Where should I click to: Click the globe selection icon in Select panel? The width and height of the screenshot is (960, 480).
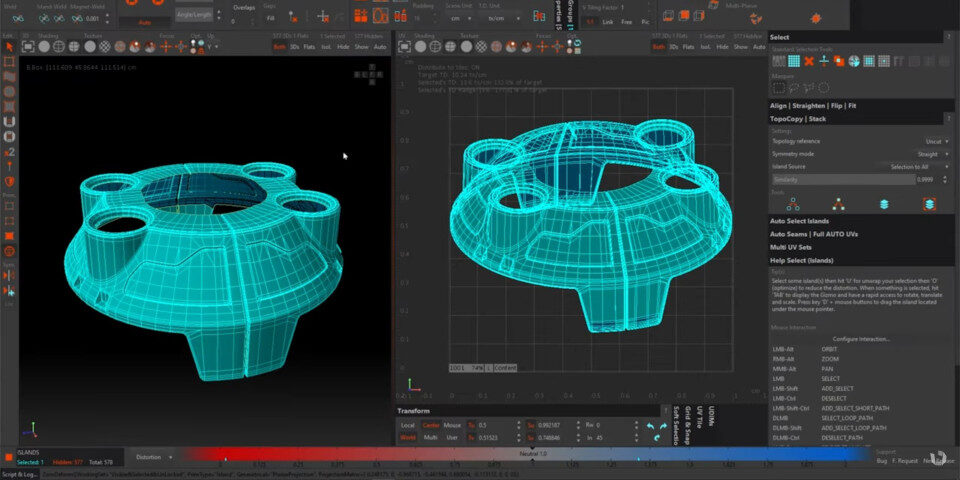[x=853, y=61]
